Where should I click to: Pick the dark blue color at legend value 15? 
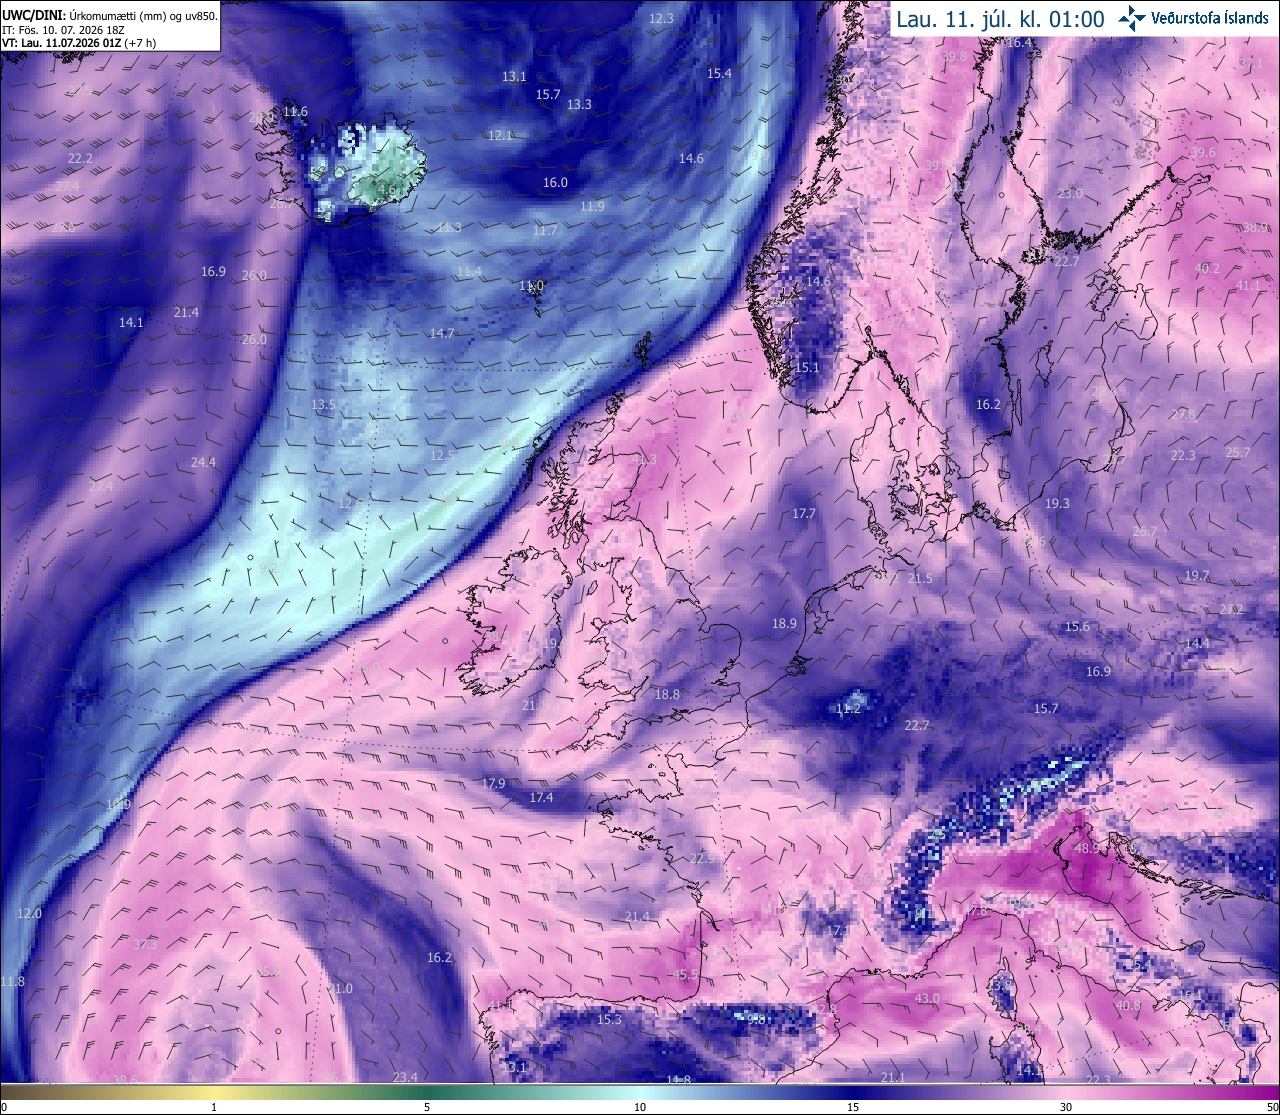pyautogui.click(x=852, y=1089)
